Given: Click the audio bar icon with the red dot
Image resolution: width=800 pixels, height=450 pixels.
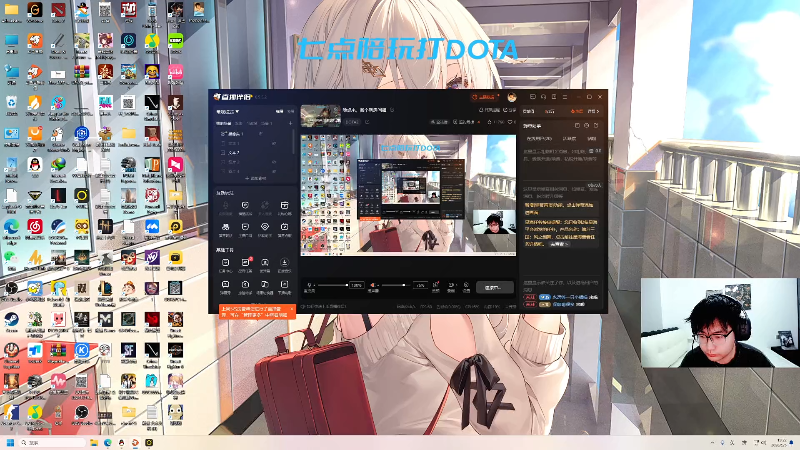Looking at the screenshot, I should 436,285.
